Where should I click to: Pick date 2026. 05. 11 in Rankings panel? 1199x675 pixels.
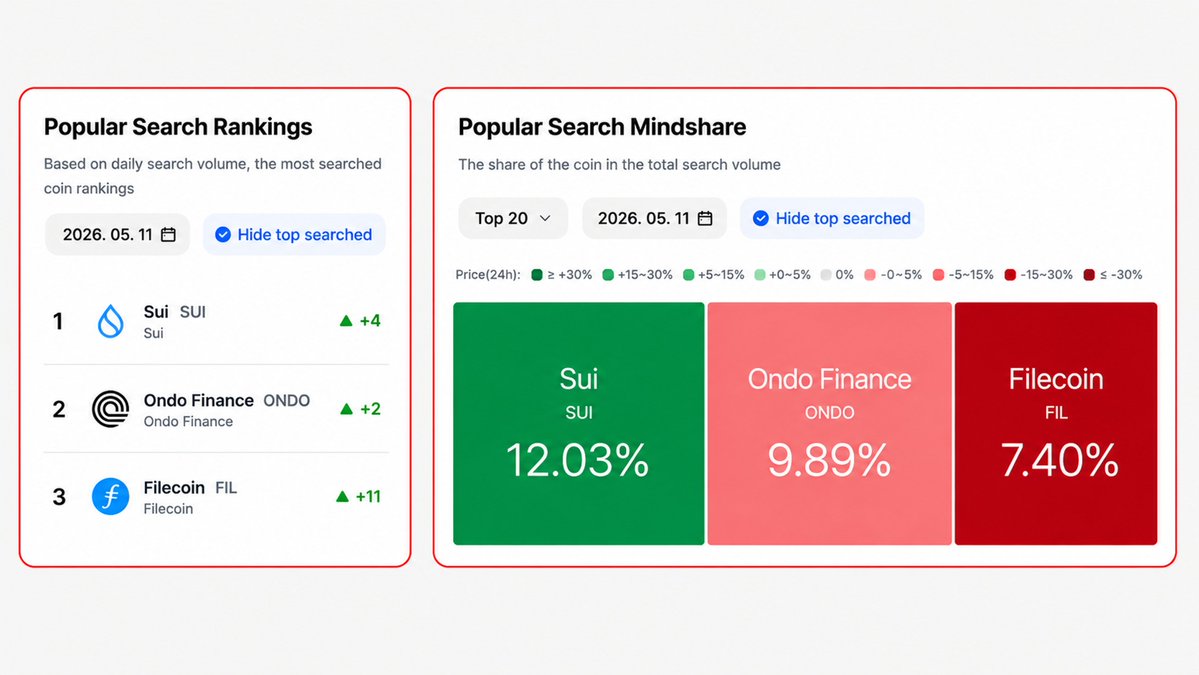click(118, 235)
